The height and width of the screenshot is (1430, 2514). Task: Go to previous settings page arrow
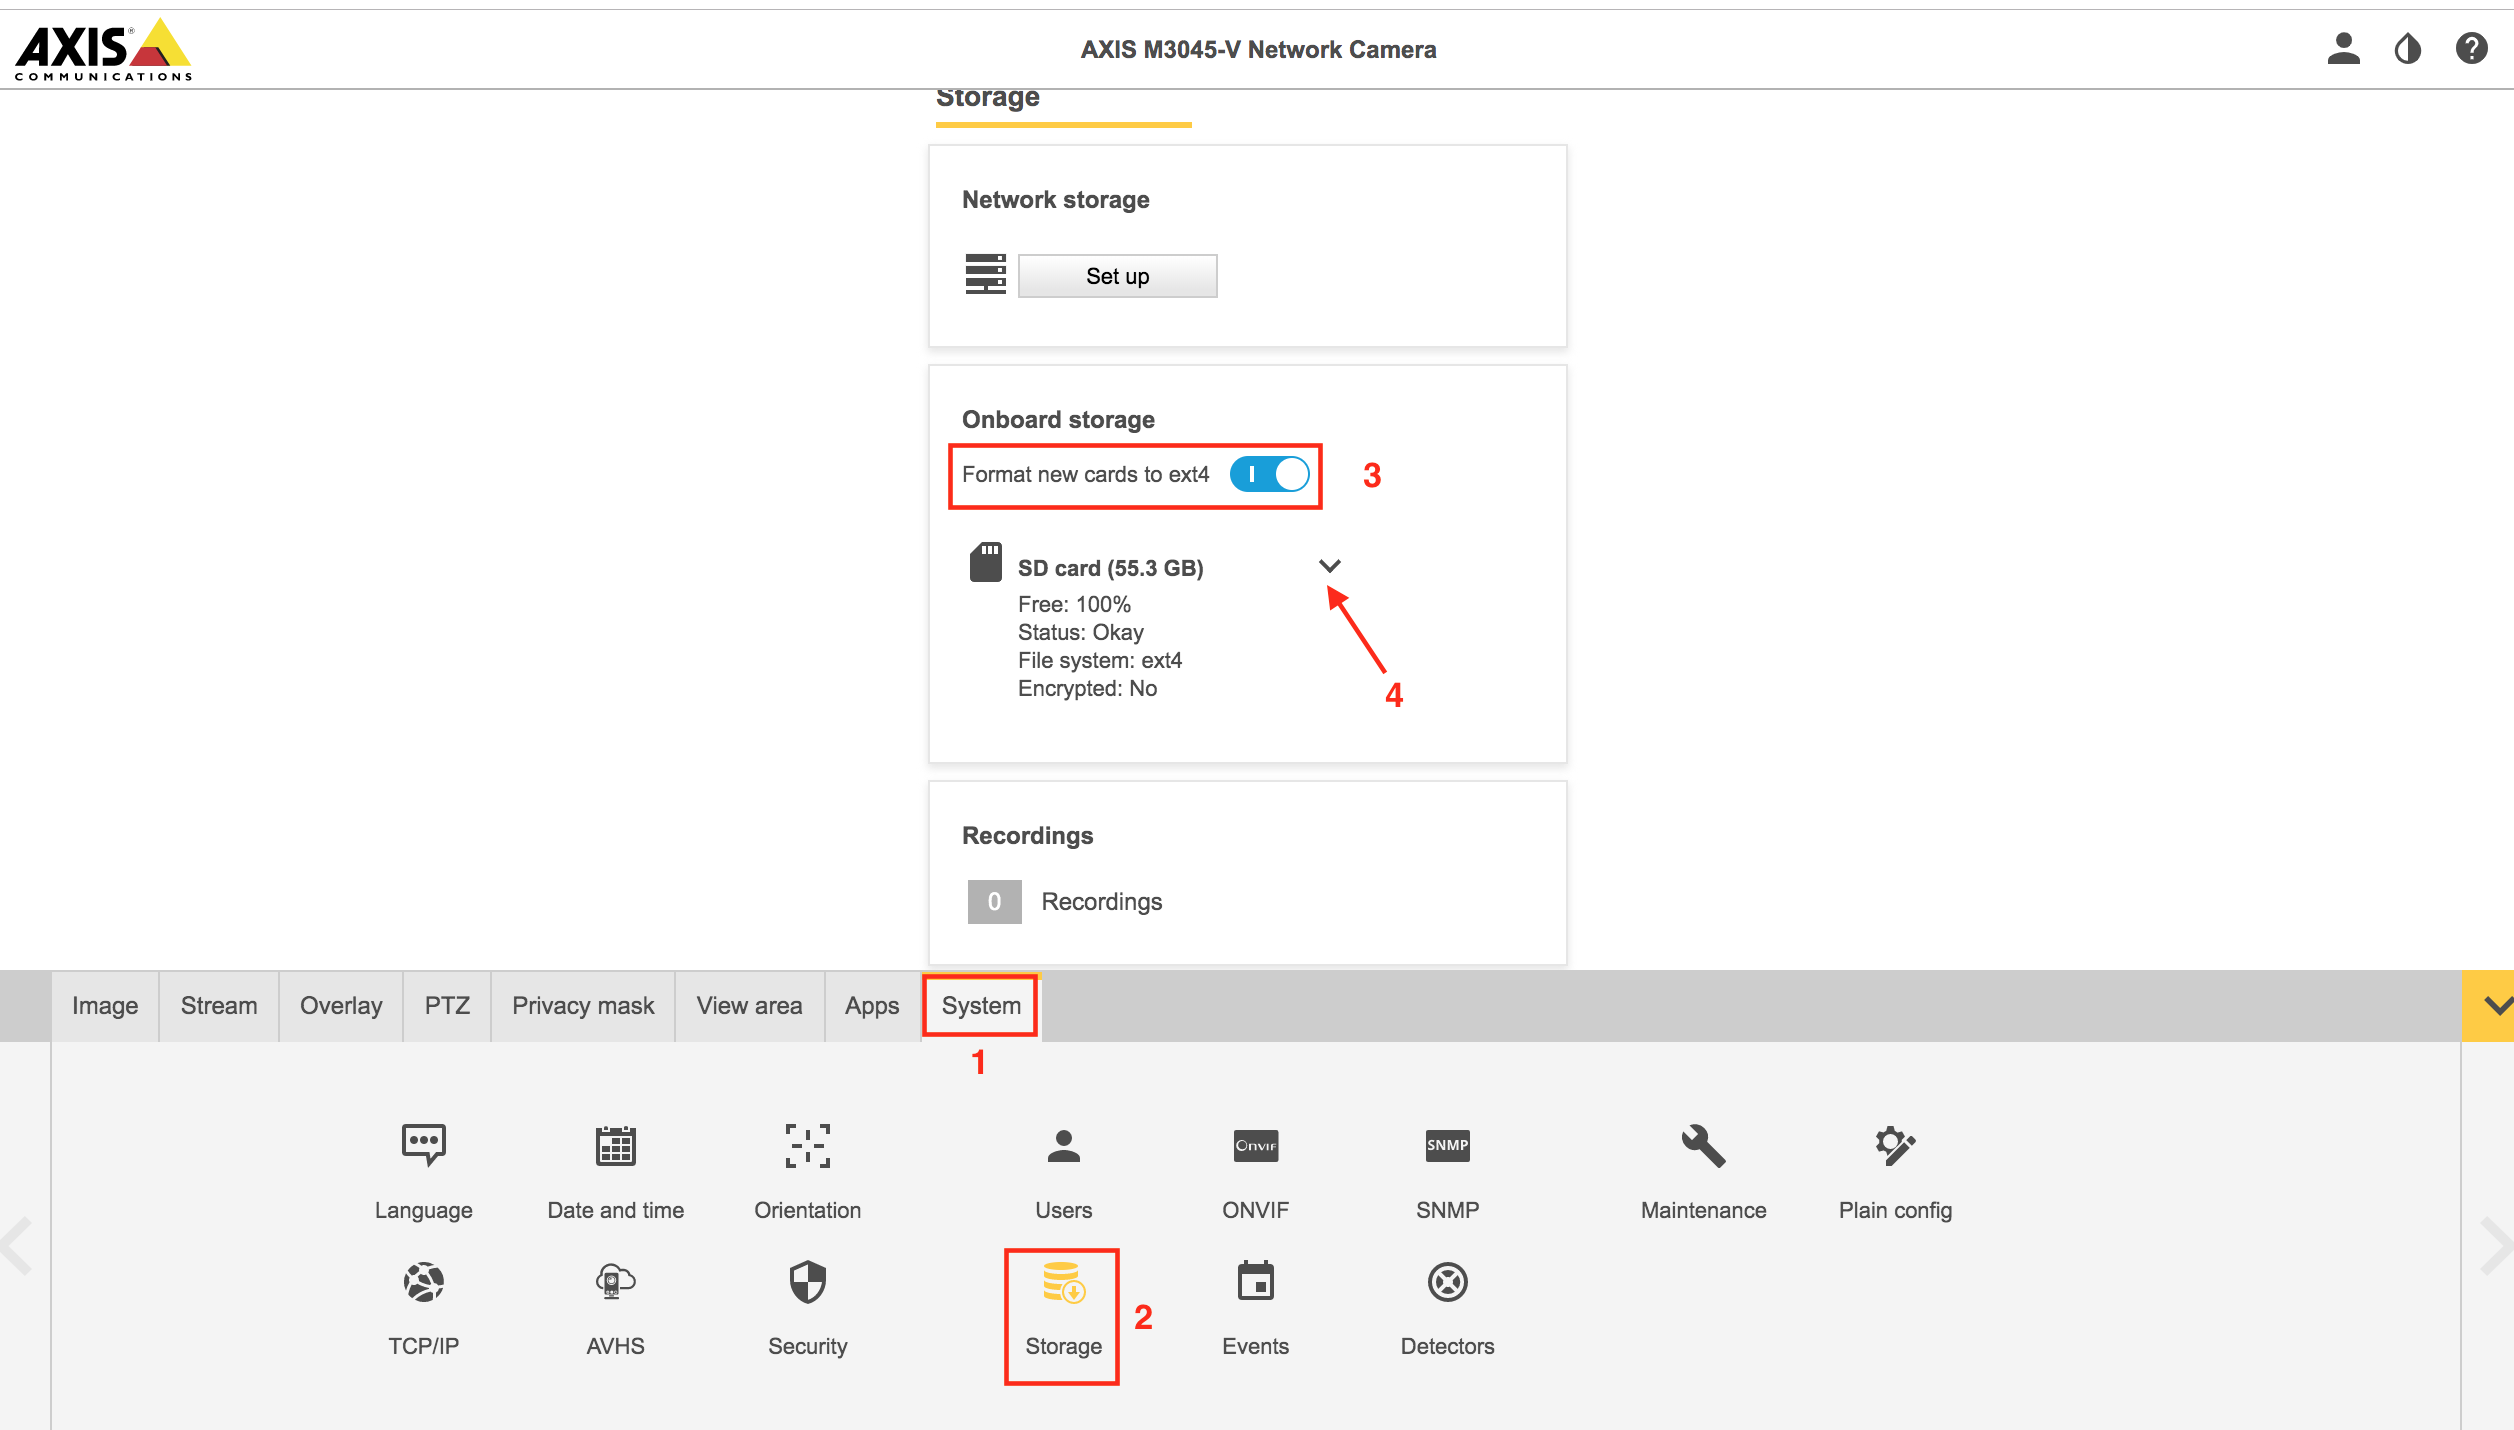(x=18, y=1246)
